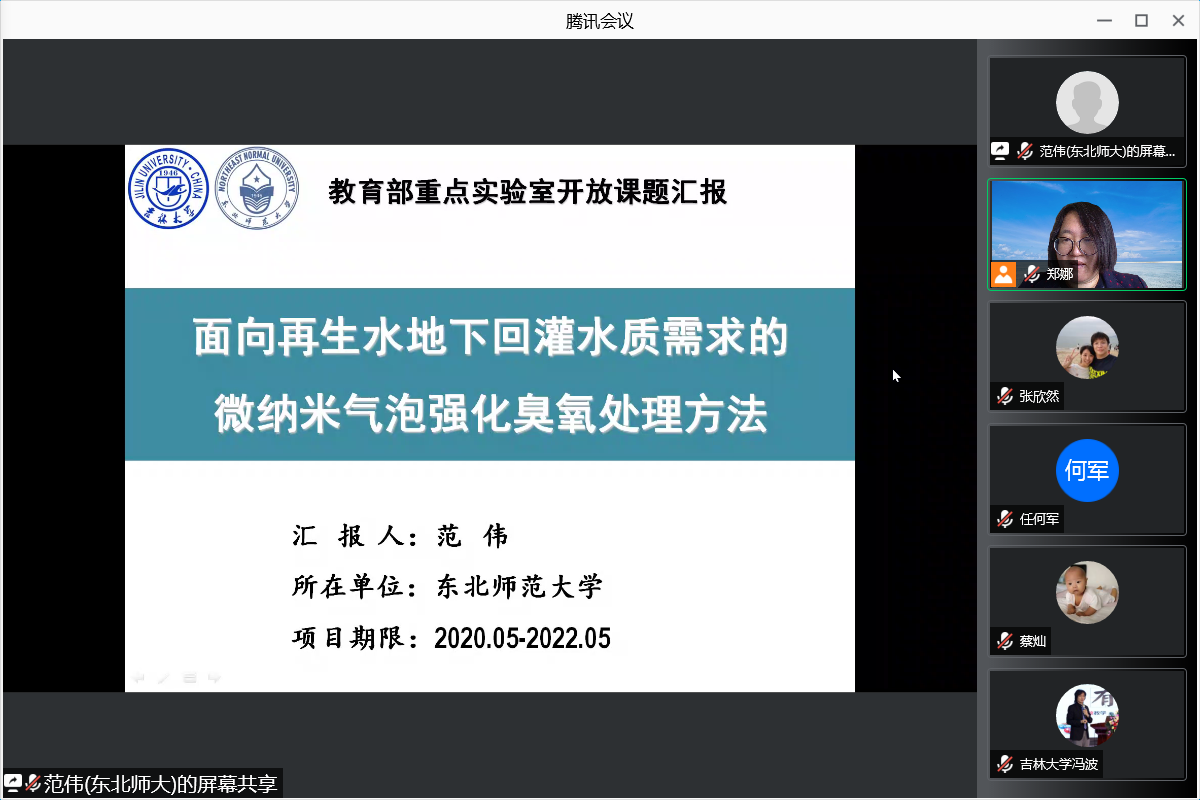Click the screen share icon on 范伟's tile
The image size is (1200, 800).
(x=1000, y=151)
